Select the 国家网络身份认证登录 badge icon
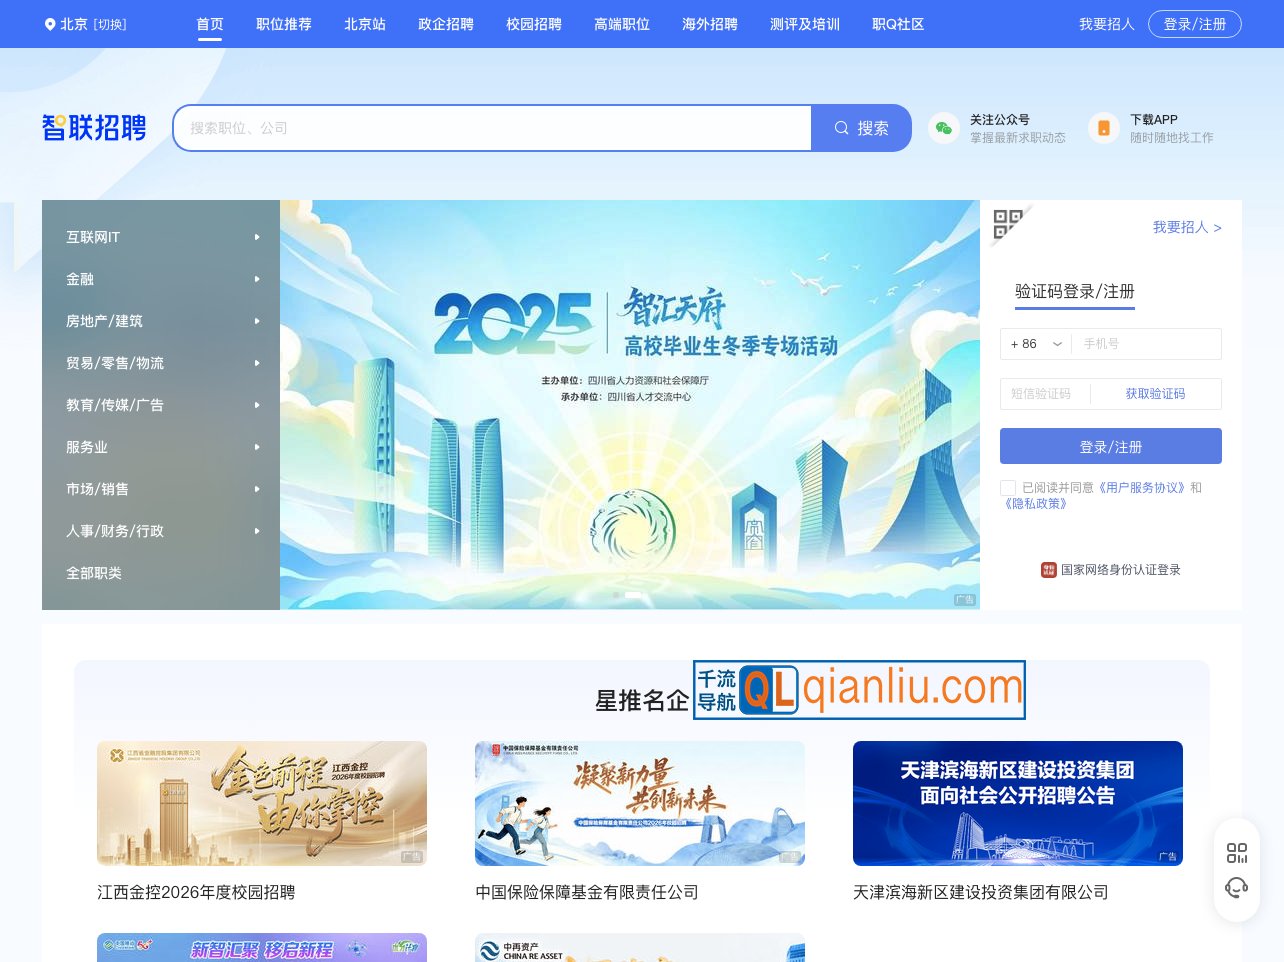Viewport: 1284px width, 962px height. pos(1048,570)
